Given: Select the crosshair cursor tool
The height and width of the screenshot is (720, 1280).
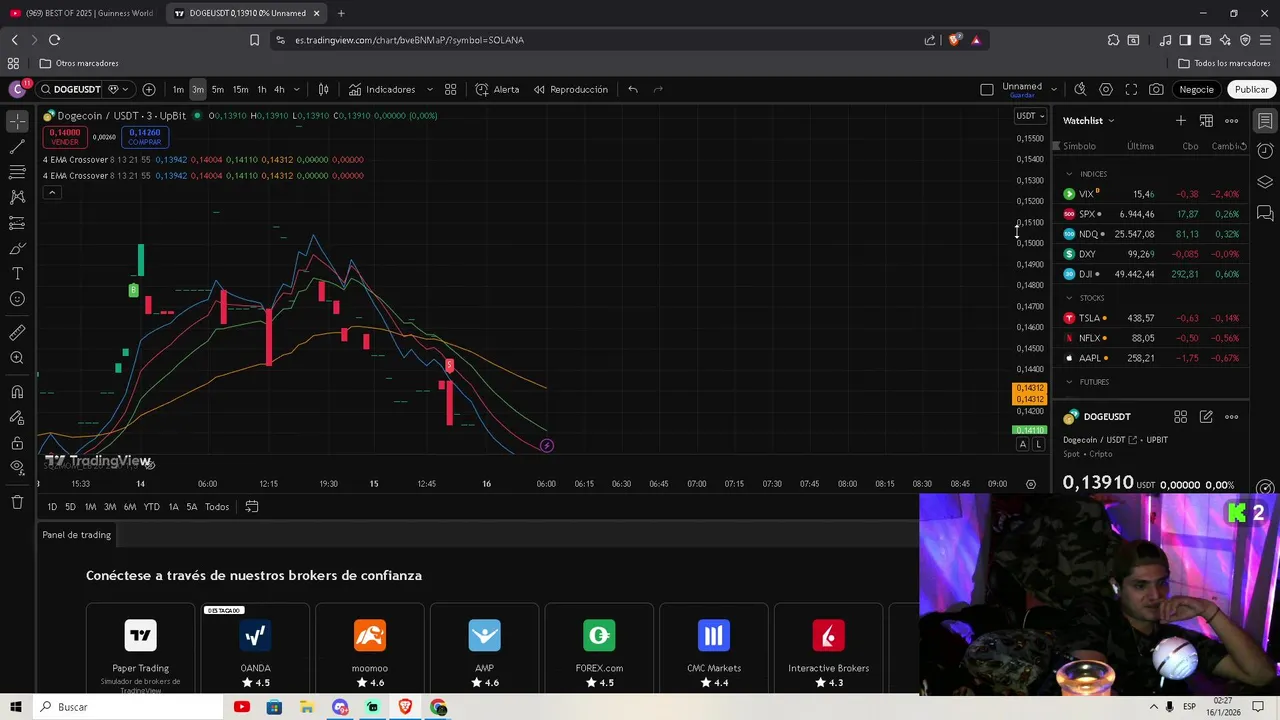Looking at the screenshot, I should tap(18, 121).
